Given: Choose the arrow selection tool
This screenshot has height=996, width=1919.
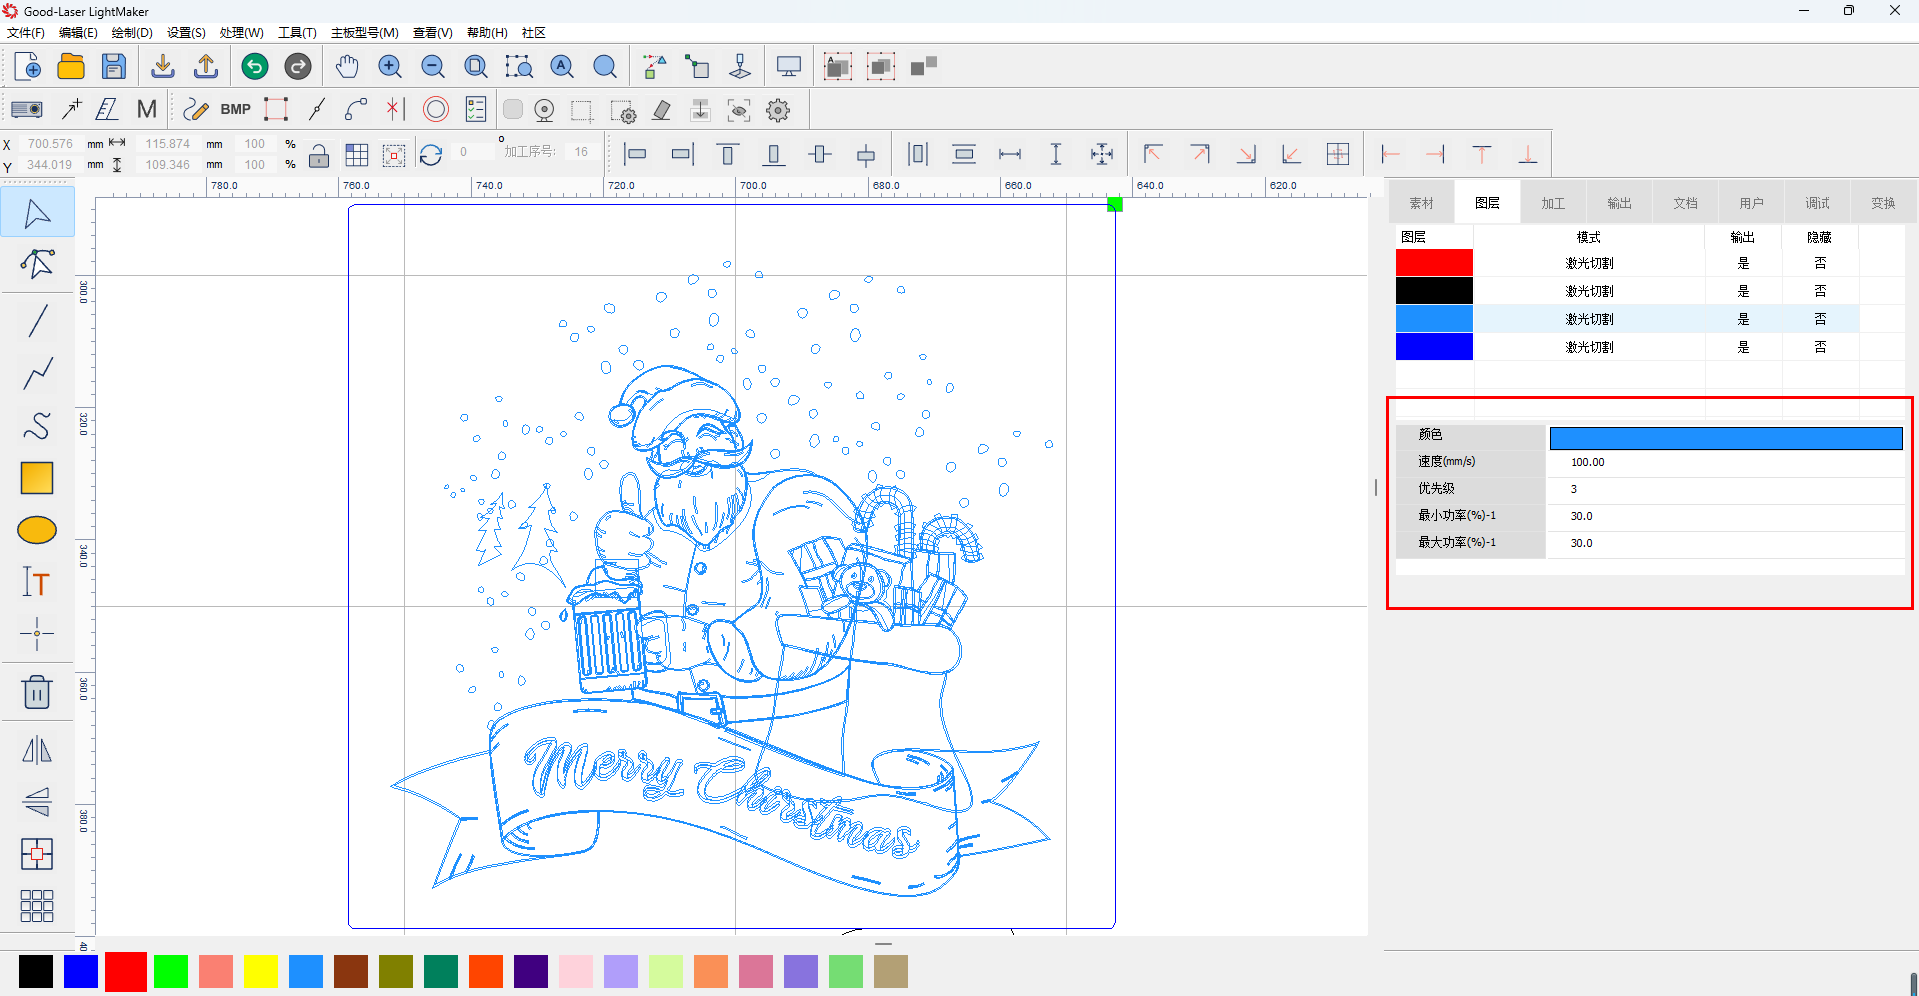Looking at the screenshot, I should coord(37,213).
